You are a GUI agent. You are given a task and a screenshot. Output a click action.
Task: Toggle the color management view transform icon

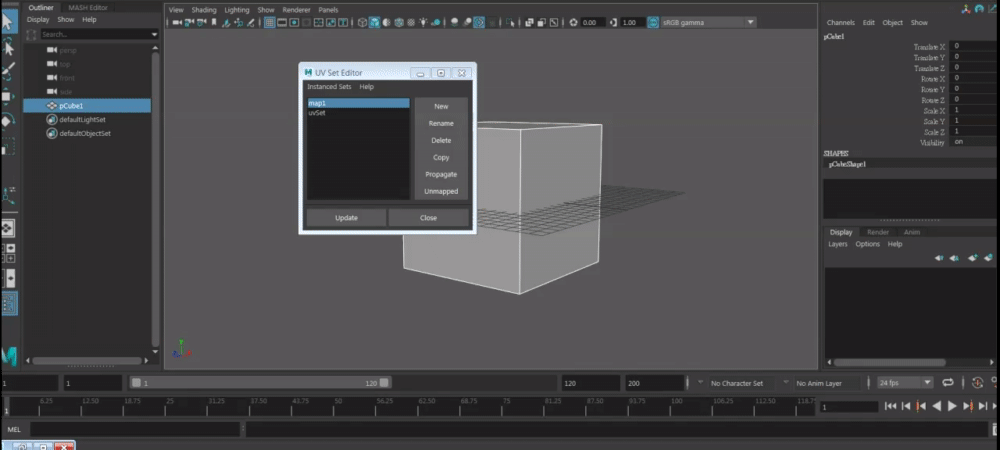pos(653,22)
